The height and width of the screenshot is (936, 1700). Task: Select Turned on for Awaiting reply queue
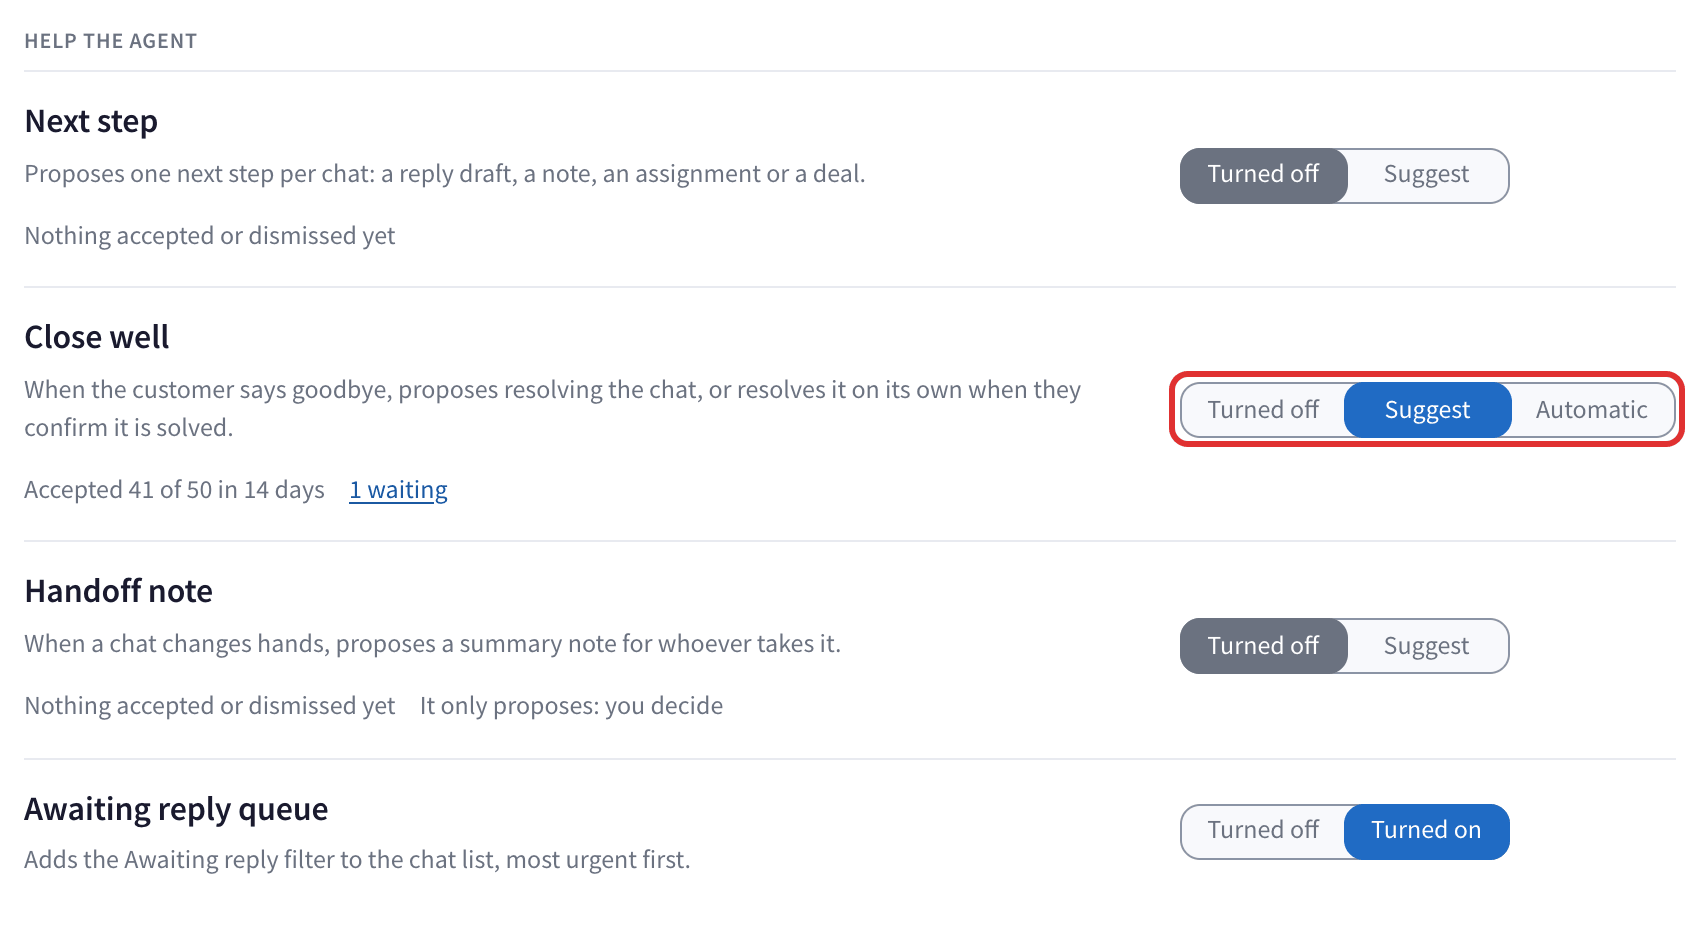pos(1426,831)
